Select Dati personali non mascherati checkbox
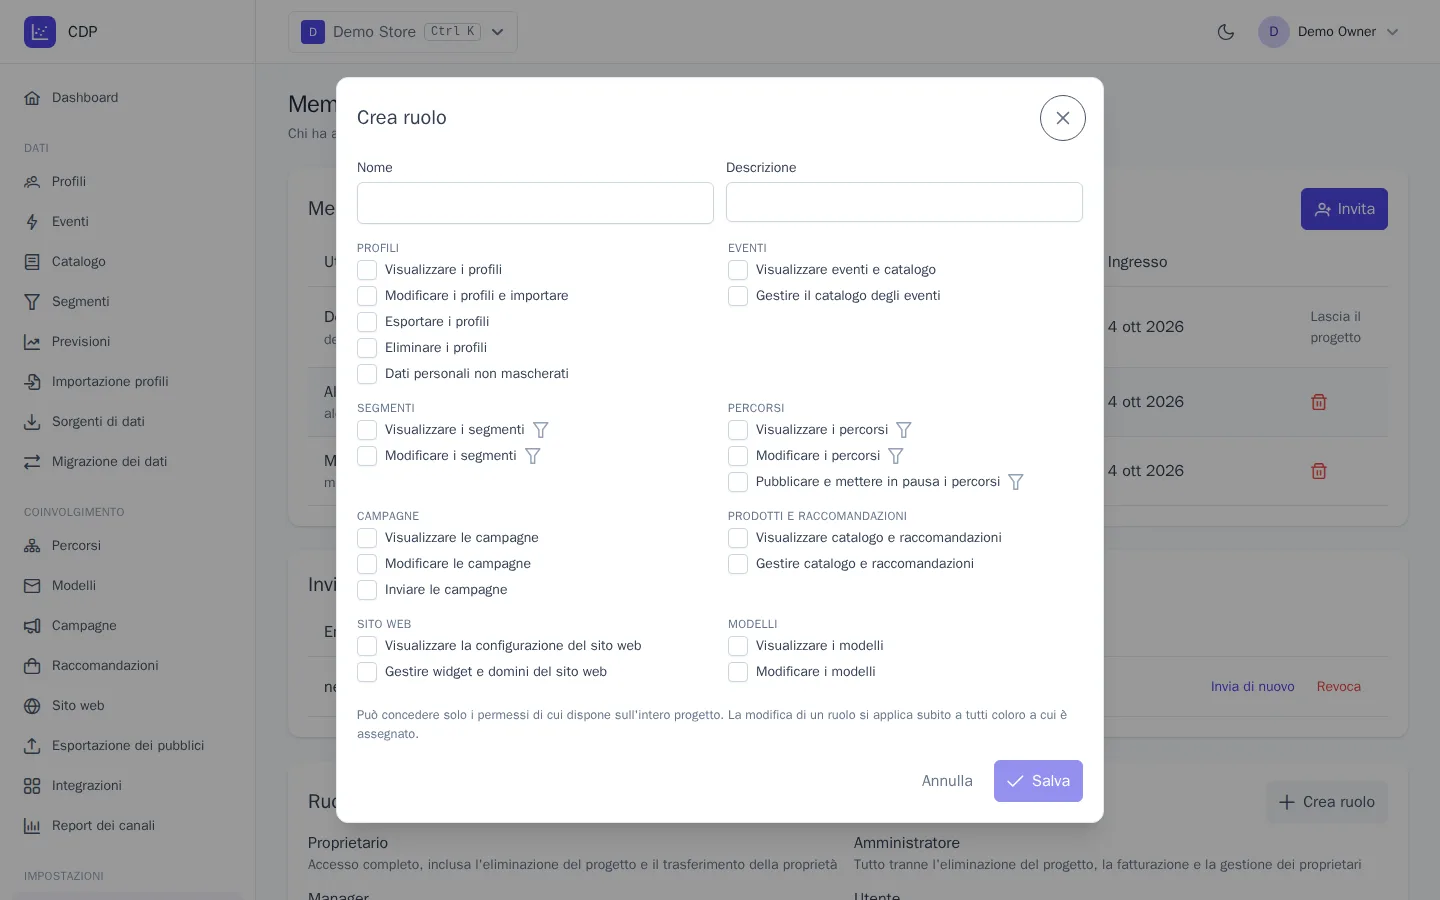 367,374
